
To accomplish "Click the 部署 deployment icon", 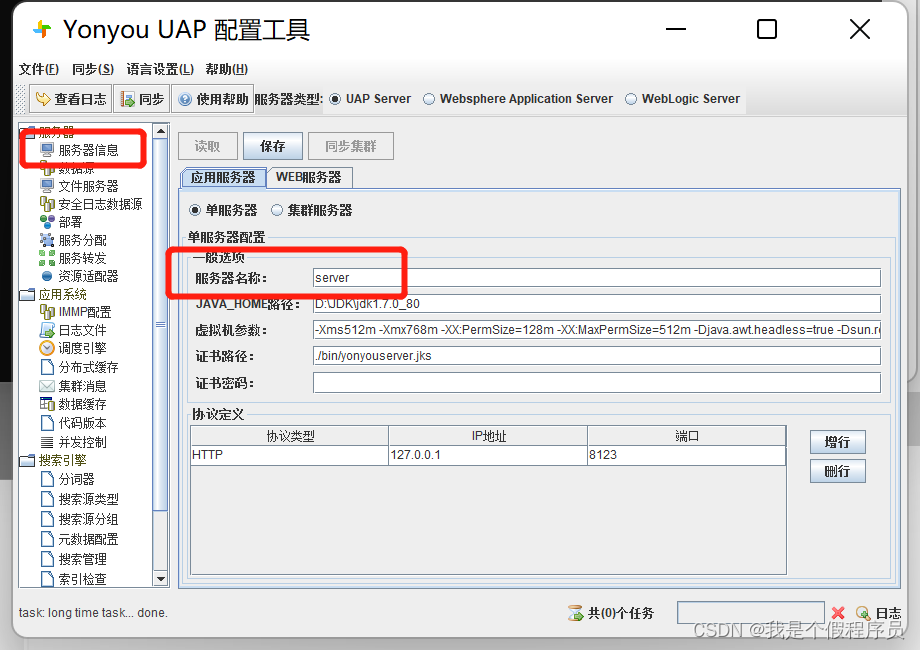I will (47, 222).
